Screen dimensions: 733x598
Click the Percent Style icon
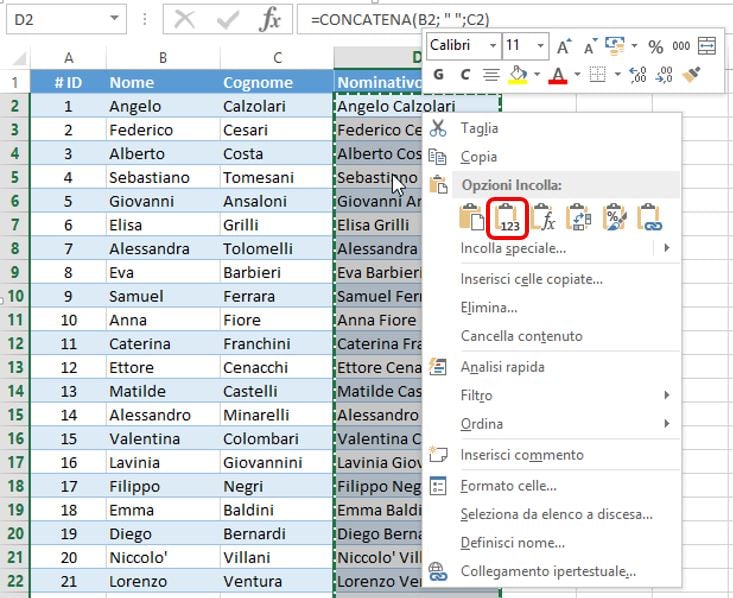point(655,46)
